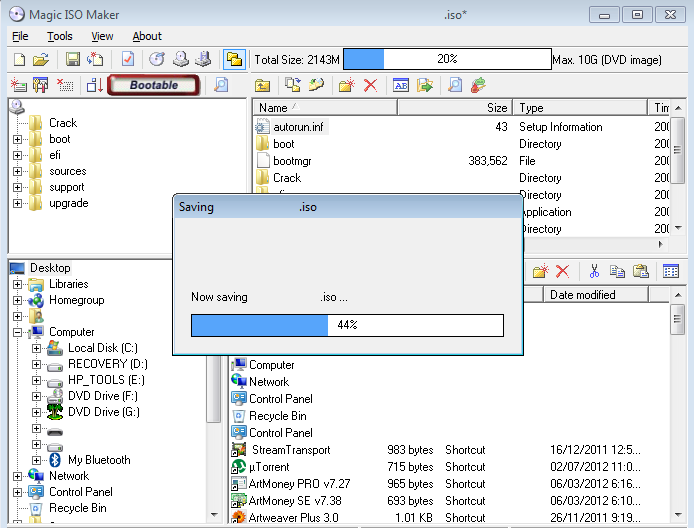Screen dimensions: 694x528
Task: Click the search magnifier in left toolbar
Action: (221, 85)
